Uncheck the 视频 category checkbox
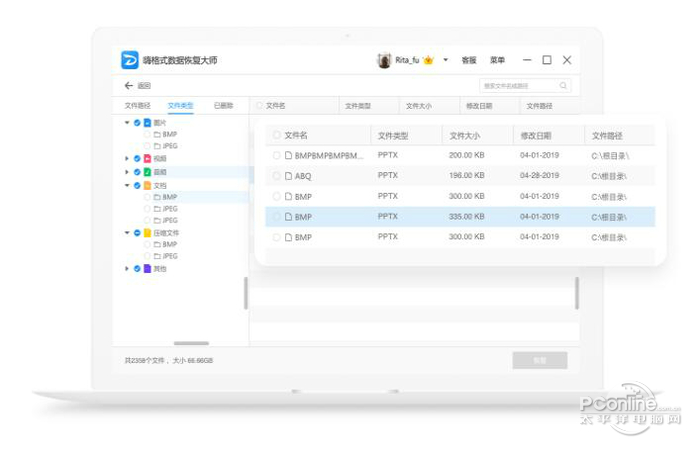700x455 pixels. [x=137, y=159]
